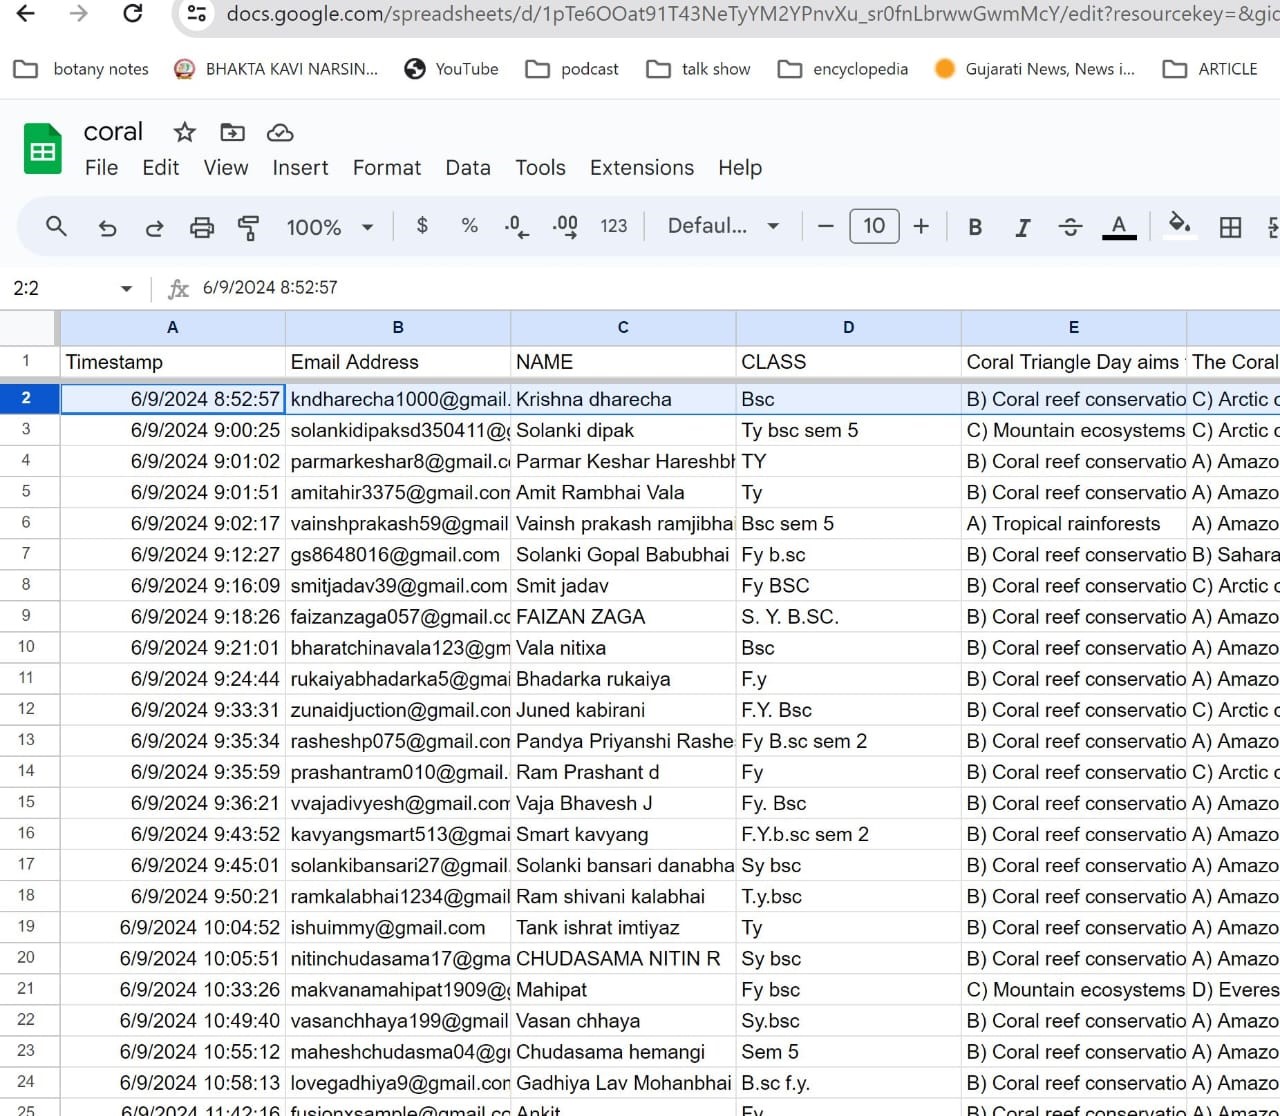
Task: Toggle italic text style
Action: click(x=1022, y=227)
